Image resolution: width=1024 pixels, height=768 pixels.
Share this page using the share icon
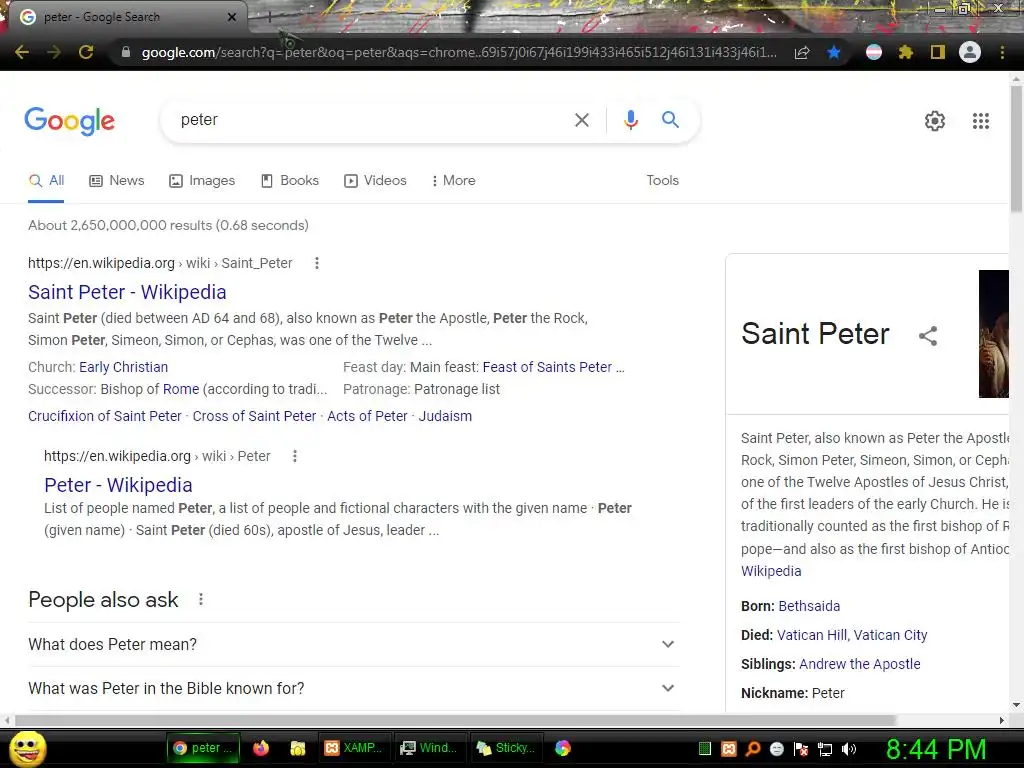click(x=802, y=52)
